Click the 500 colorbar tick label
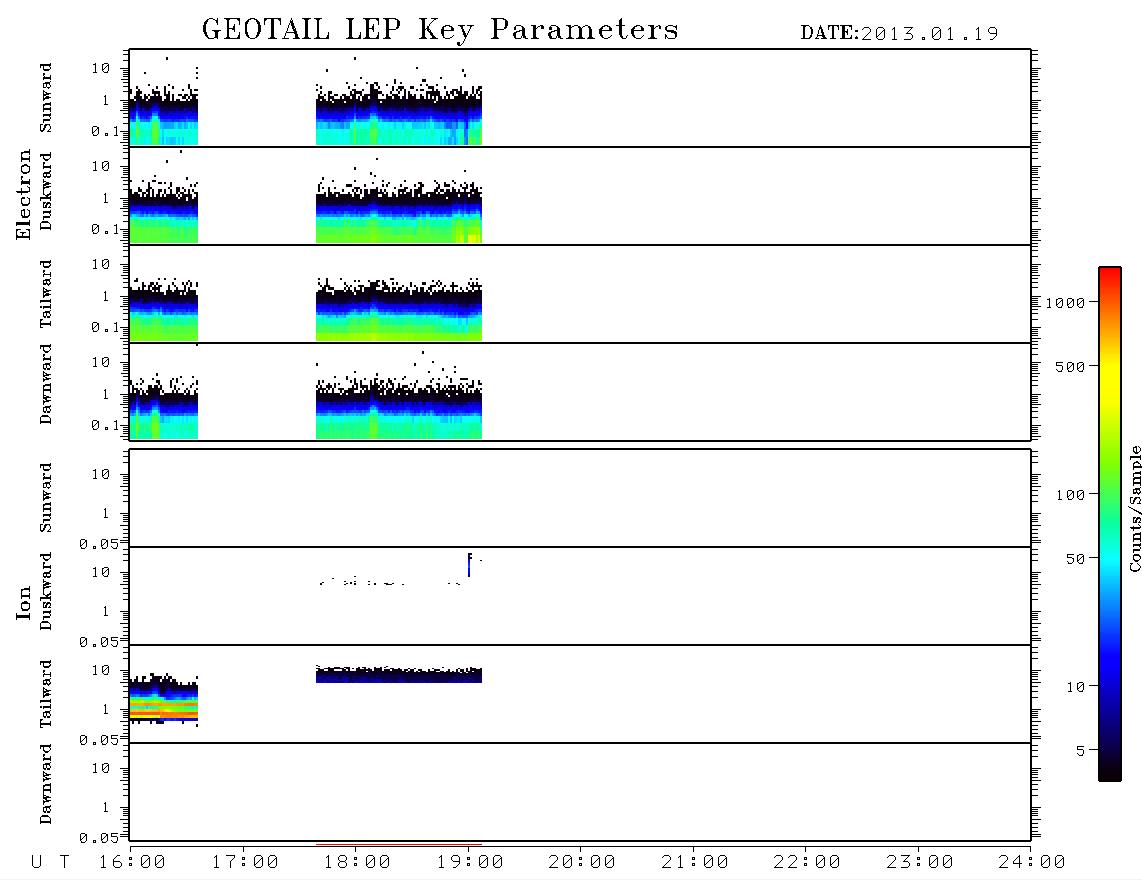Screen dimensions: 1142x880 pyautogui.click(x=1071, y=367)
